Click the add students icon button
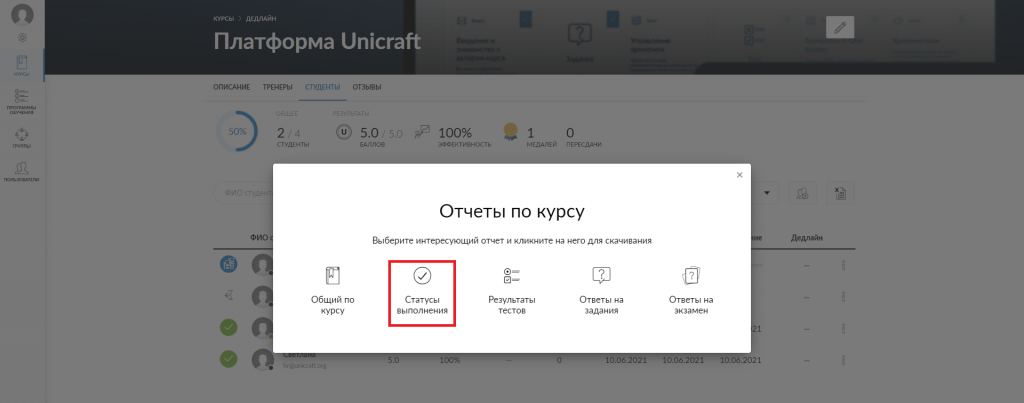 point(803,193)
